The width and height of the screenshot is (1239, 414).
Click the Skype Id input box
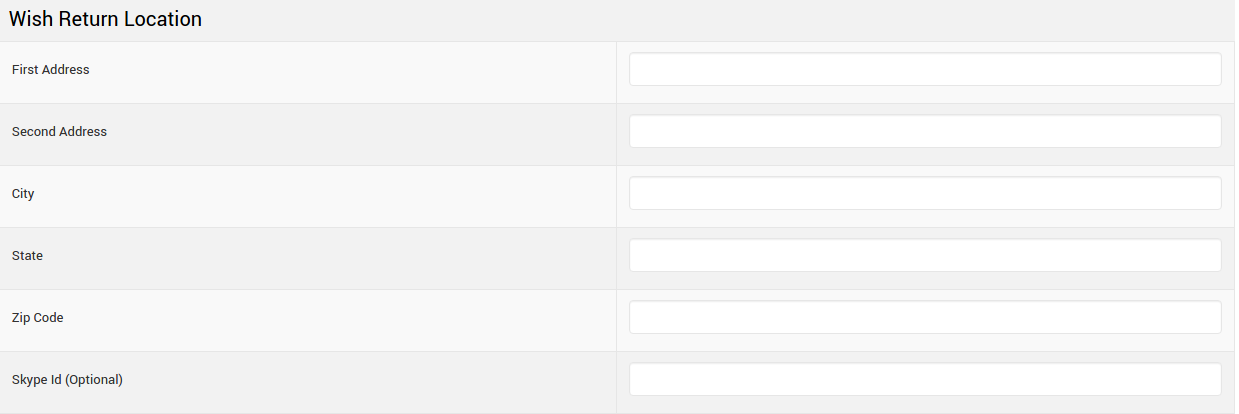coord(925,380)
